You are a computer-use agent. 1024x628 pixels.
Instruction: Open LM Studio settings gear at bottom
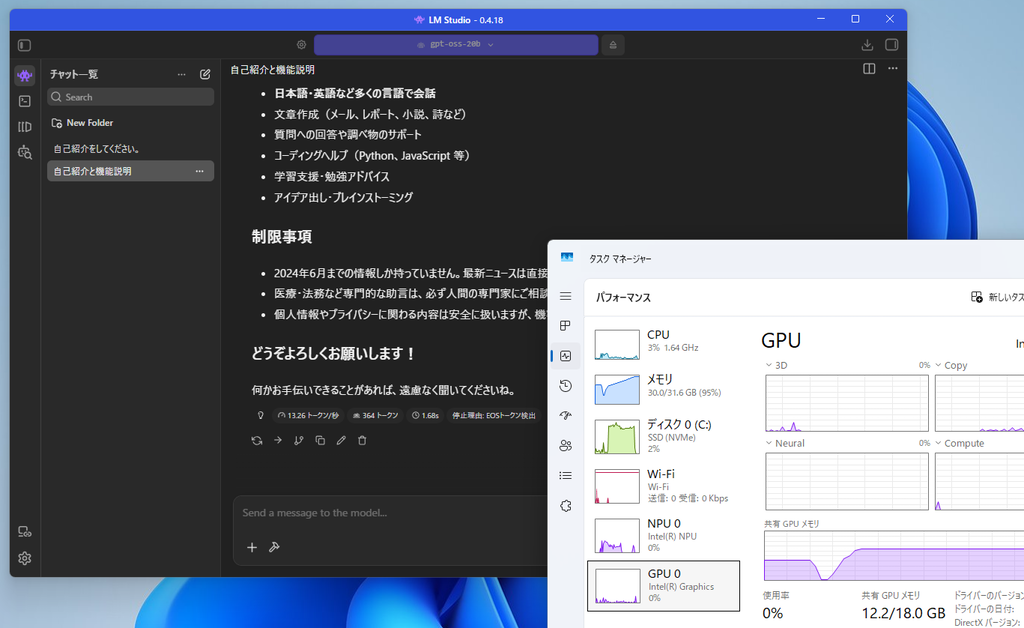coord(25,558)
